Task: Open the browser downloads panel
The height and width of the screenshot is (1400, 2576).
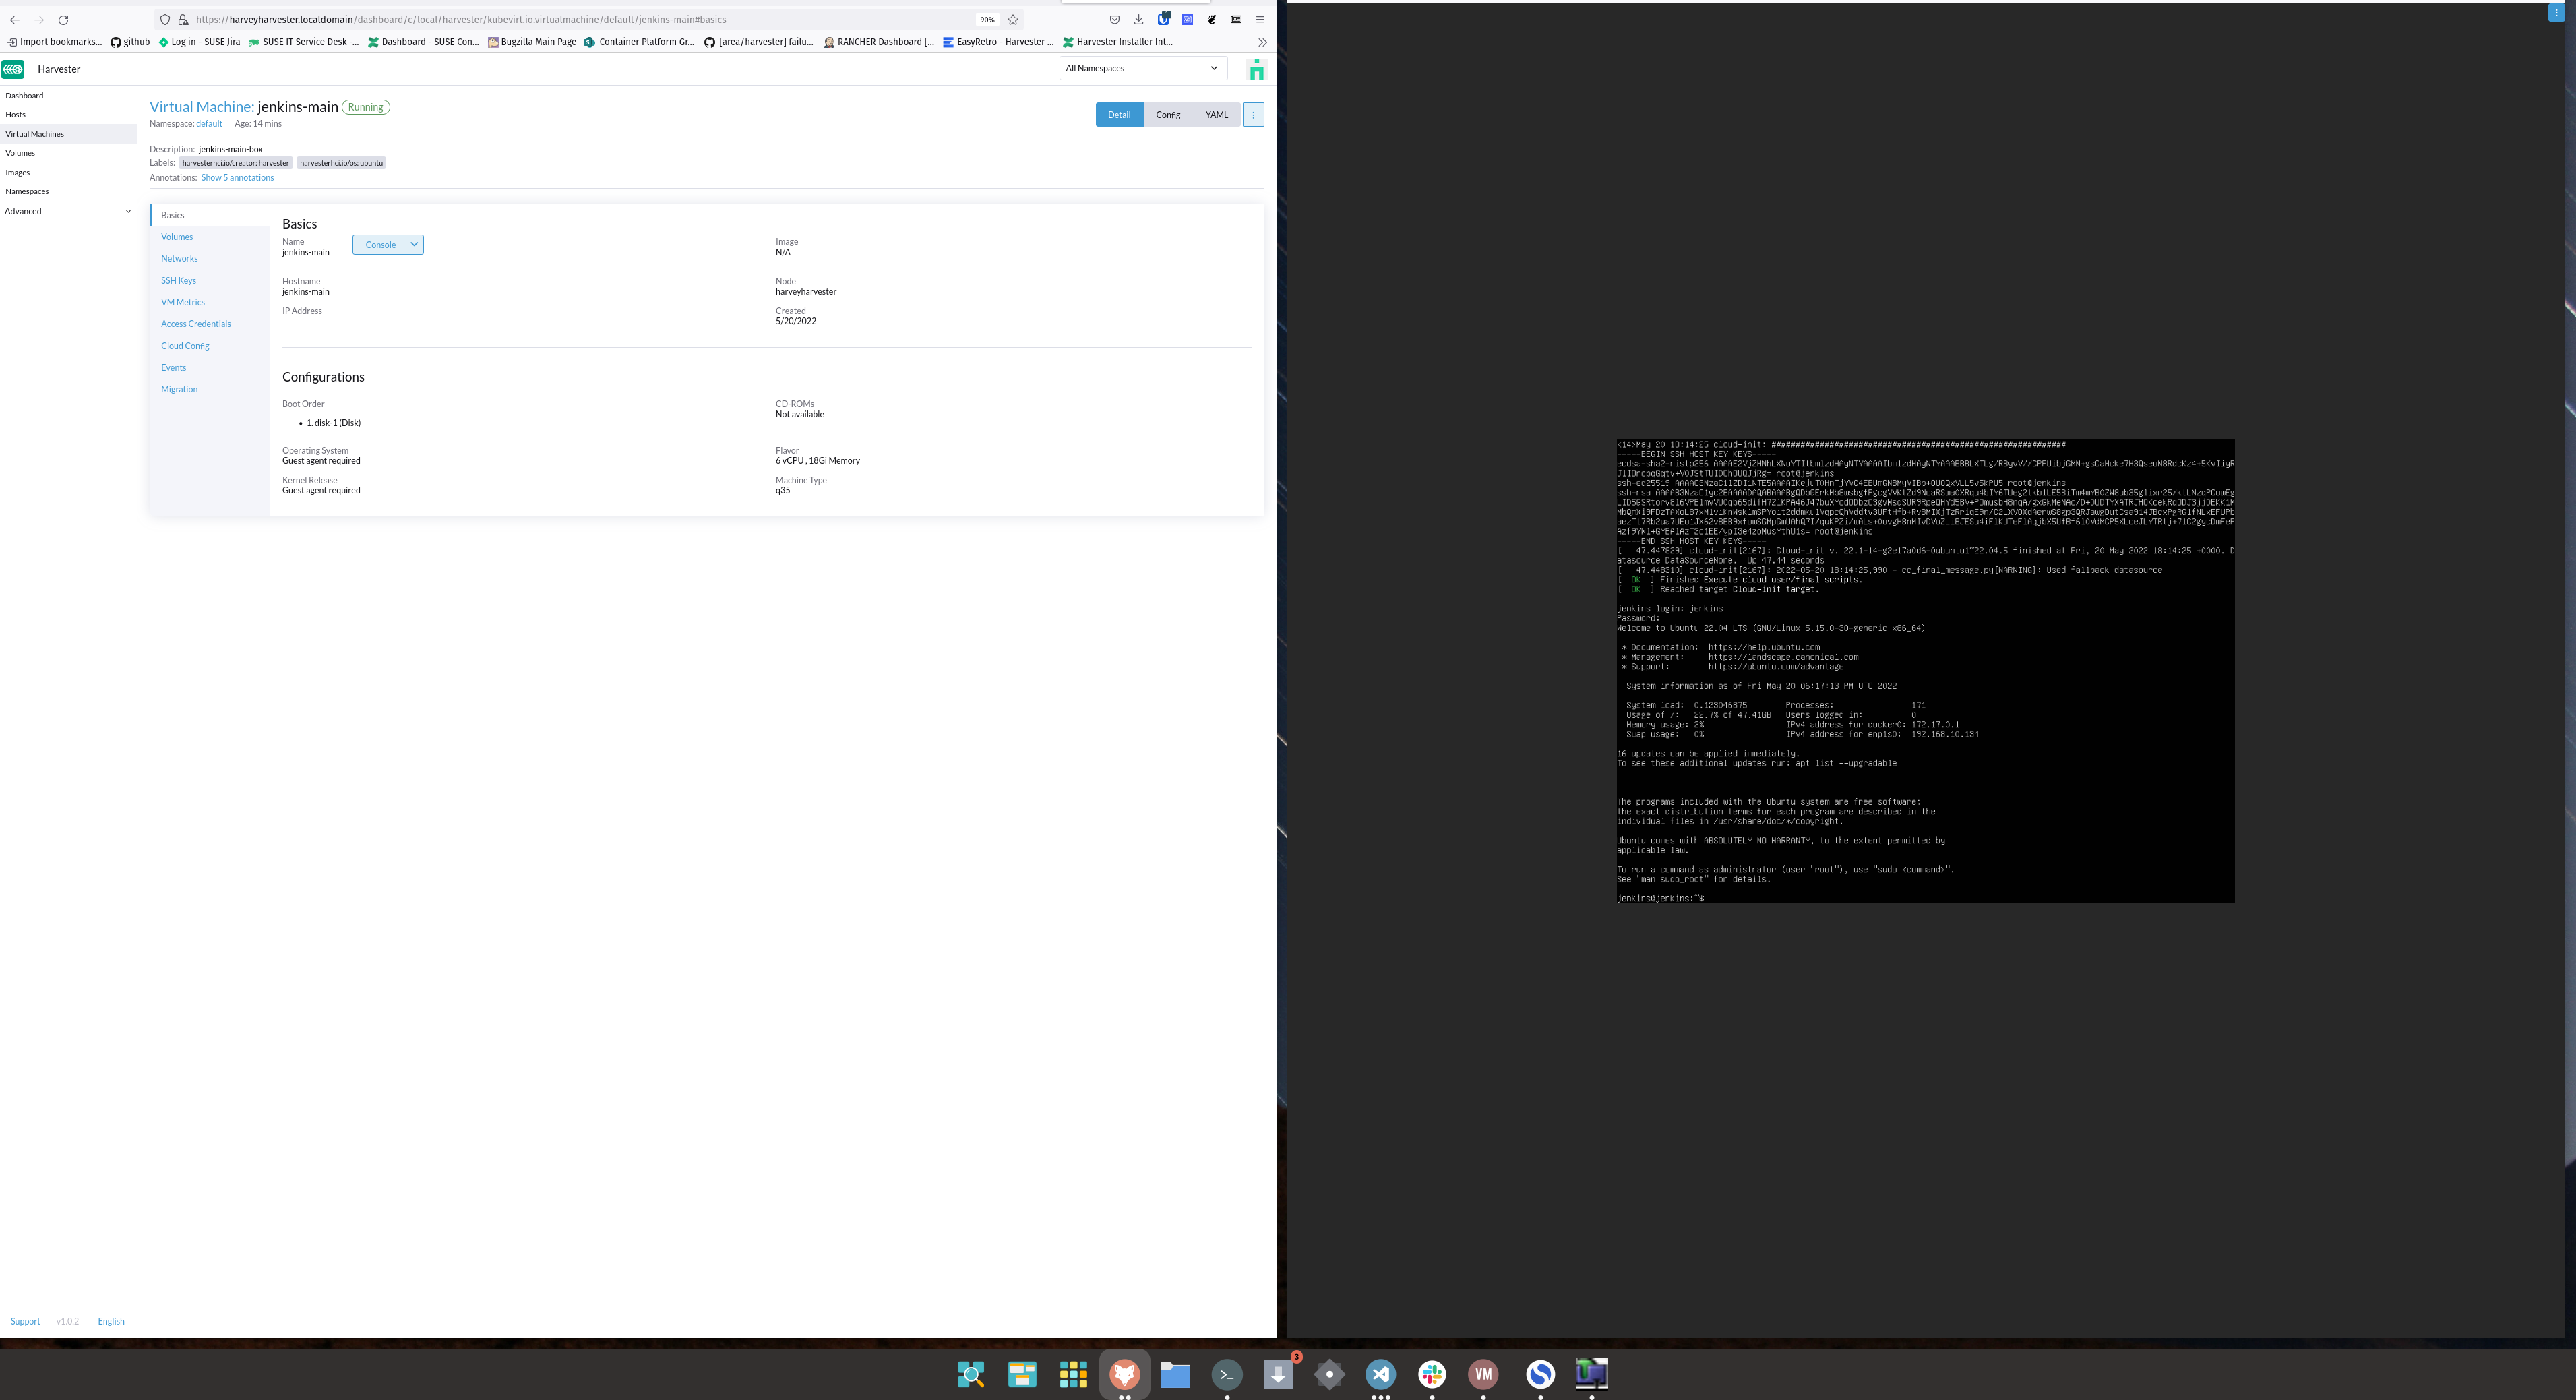Action: point(1138,19)
